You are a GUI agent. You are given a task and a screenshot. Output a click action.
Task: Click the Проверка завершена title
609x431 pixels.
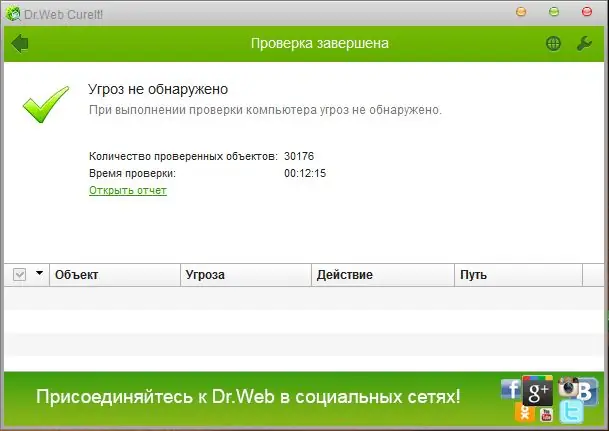320,43
